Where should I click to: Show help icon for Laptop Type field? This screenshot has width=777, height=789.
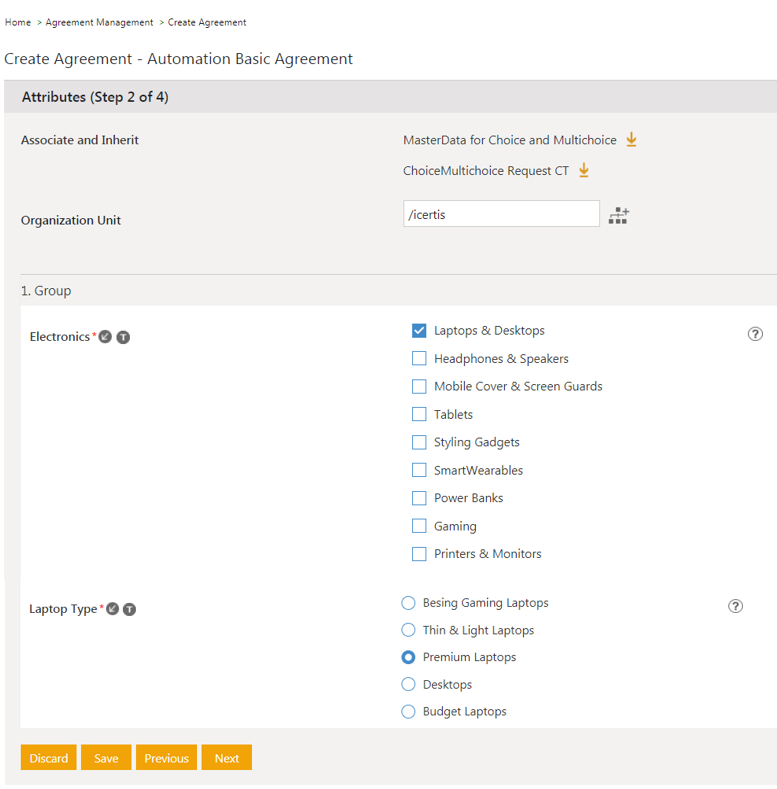coord(735,606)
